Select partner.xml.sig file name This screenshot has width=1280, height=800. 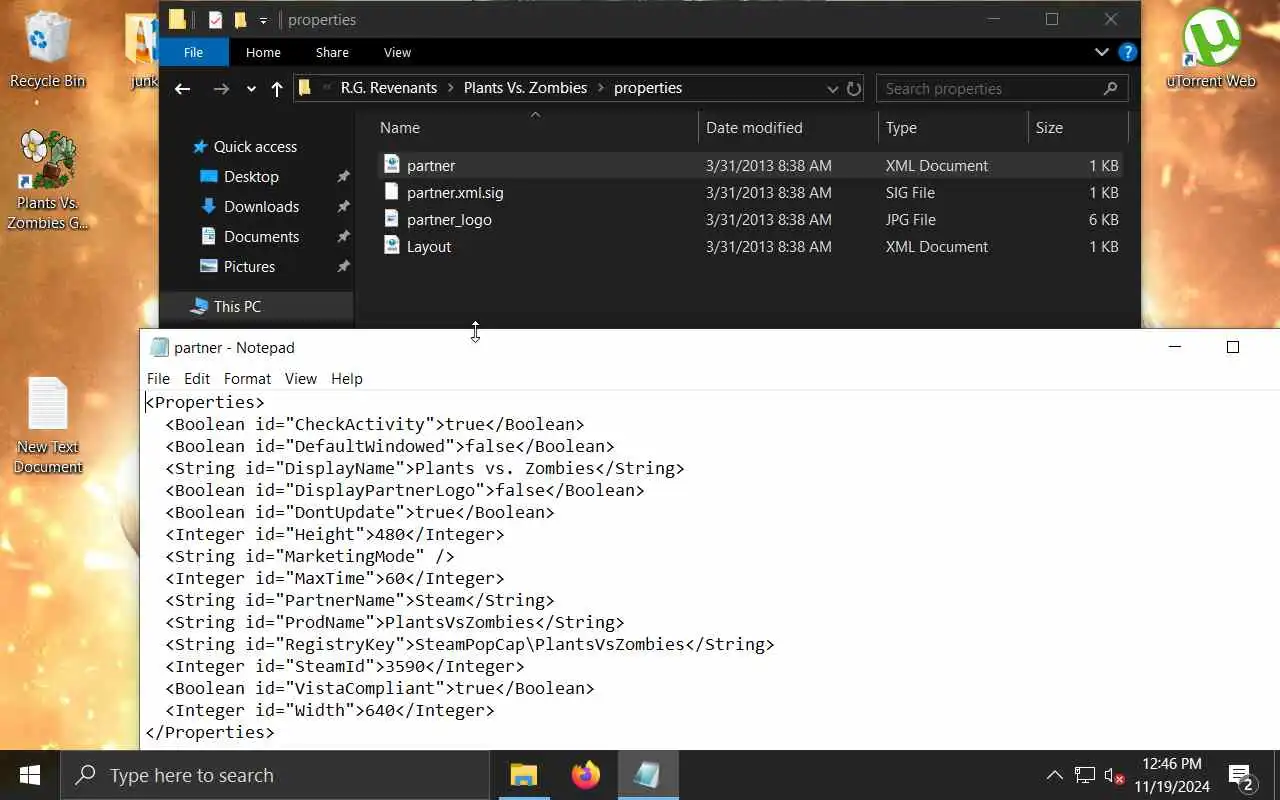pos(455,192)
